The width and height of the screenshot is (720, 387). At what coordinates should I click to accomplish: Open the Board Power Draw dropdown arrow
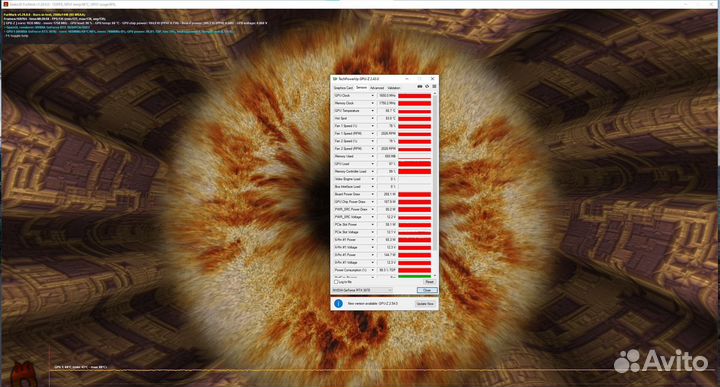coord(372,194)
